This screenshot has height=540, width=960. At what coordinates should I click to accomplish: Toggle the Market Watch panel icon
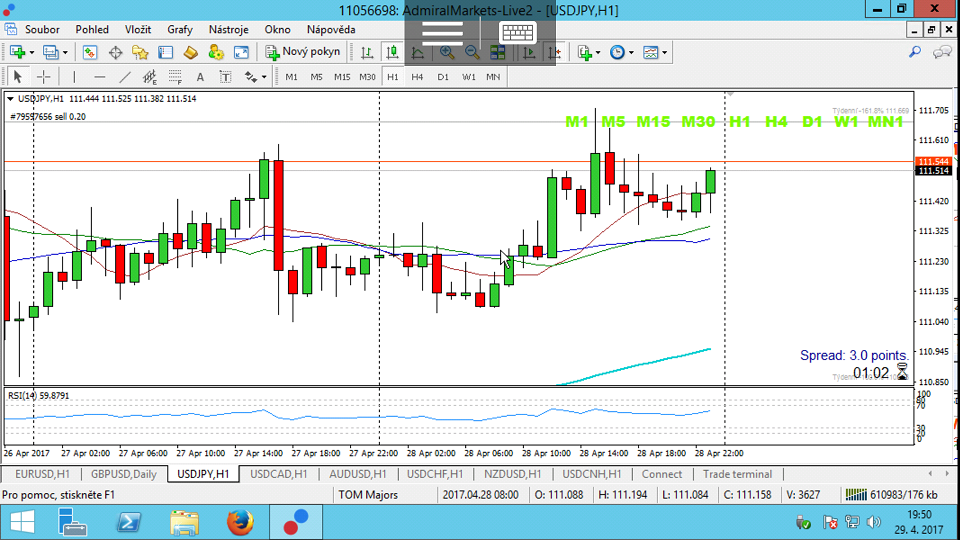tap(90, 53)
